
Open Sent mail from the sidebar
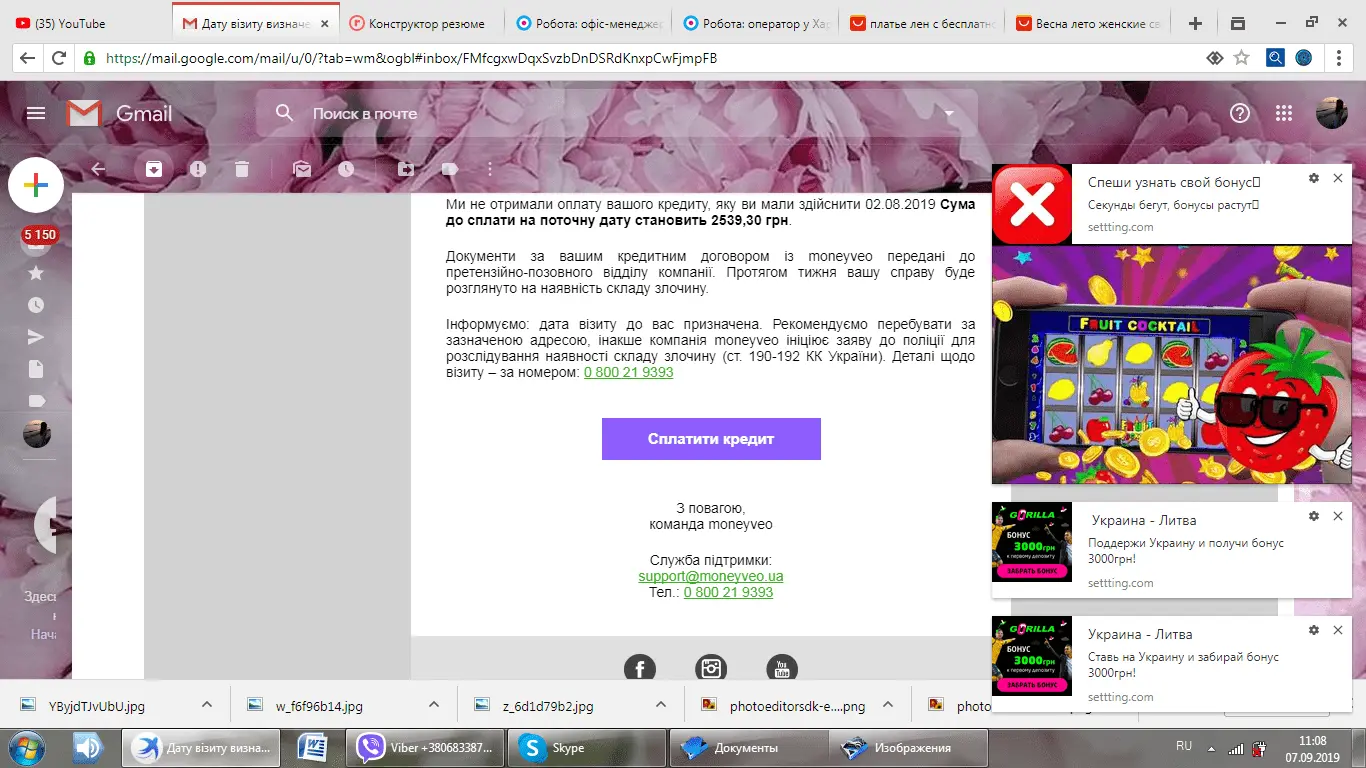click(x=36, y=336)
